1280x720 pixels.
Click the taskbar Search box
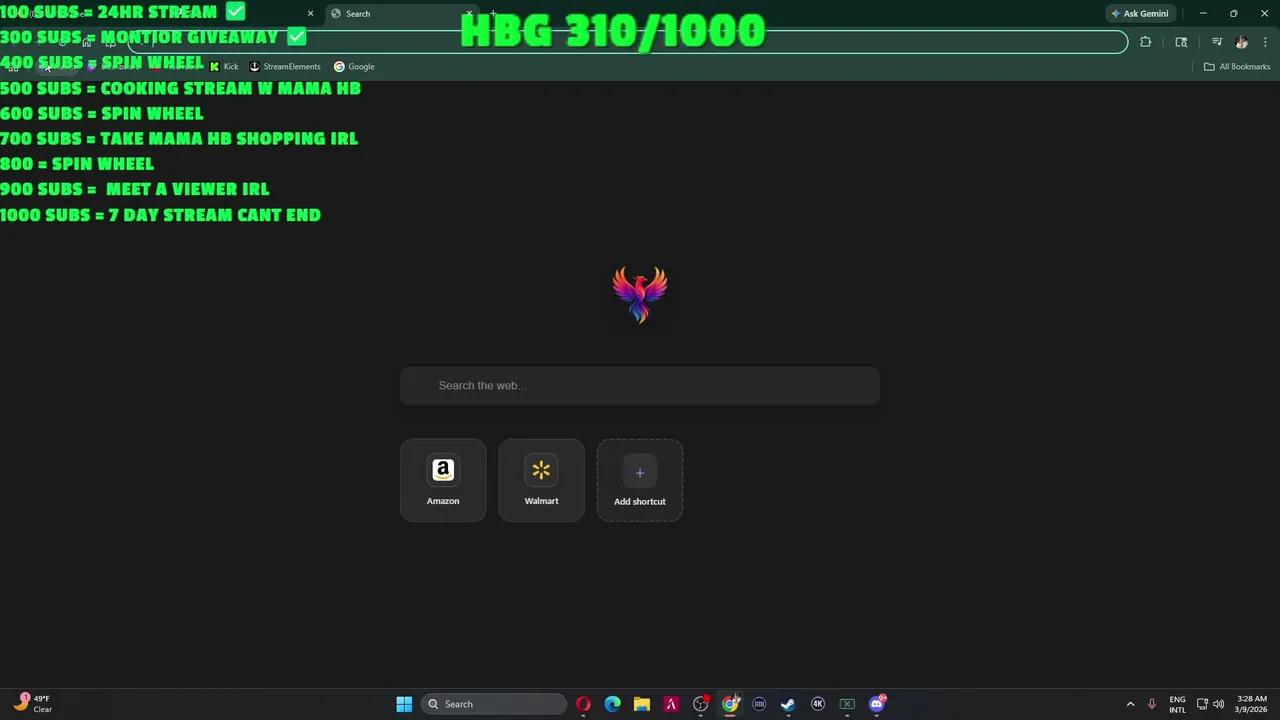coord(494,704)
